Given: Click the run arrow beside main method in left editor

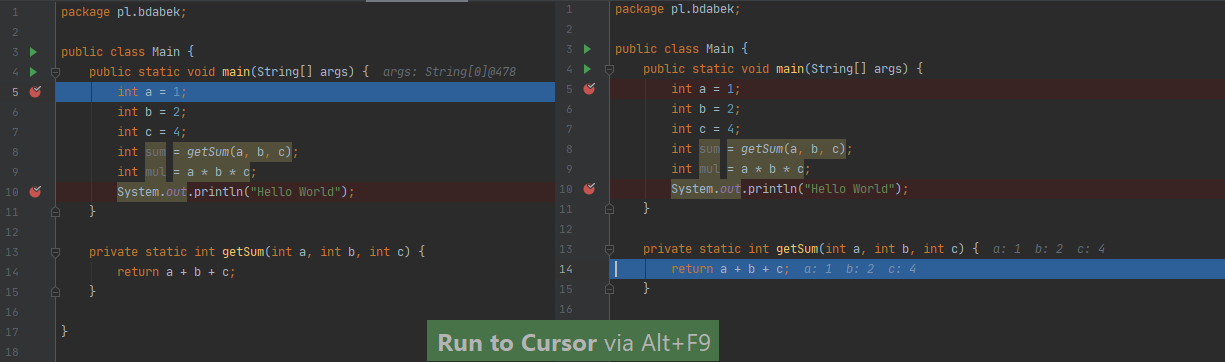Looking at the screenshot, I should pos(33,71).
